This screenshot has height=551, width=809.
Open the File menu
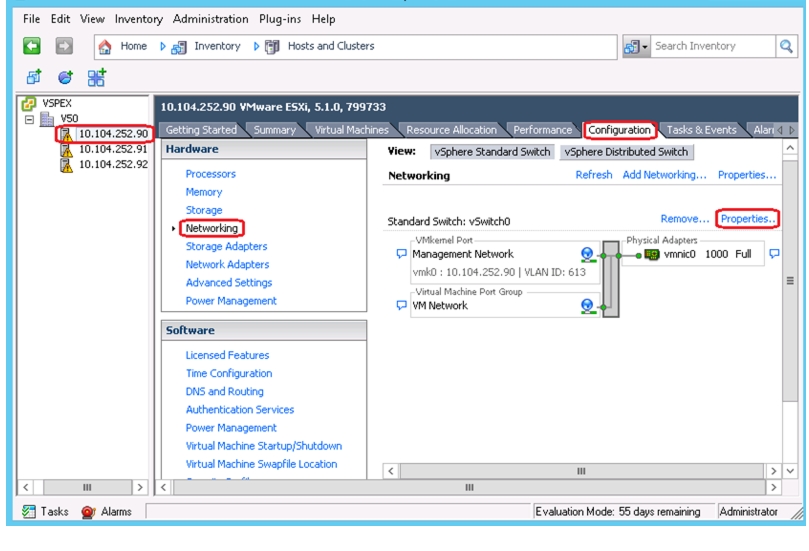[31, 19]
